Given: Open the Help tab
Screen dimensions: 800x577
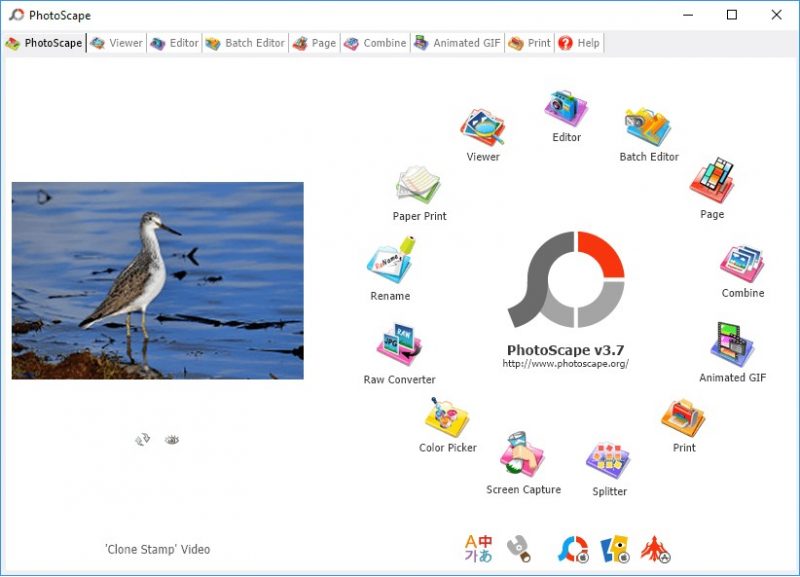Looking at the screenshot, I should coord(579,43).
